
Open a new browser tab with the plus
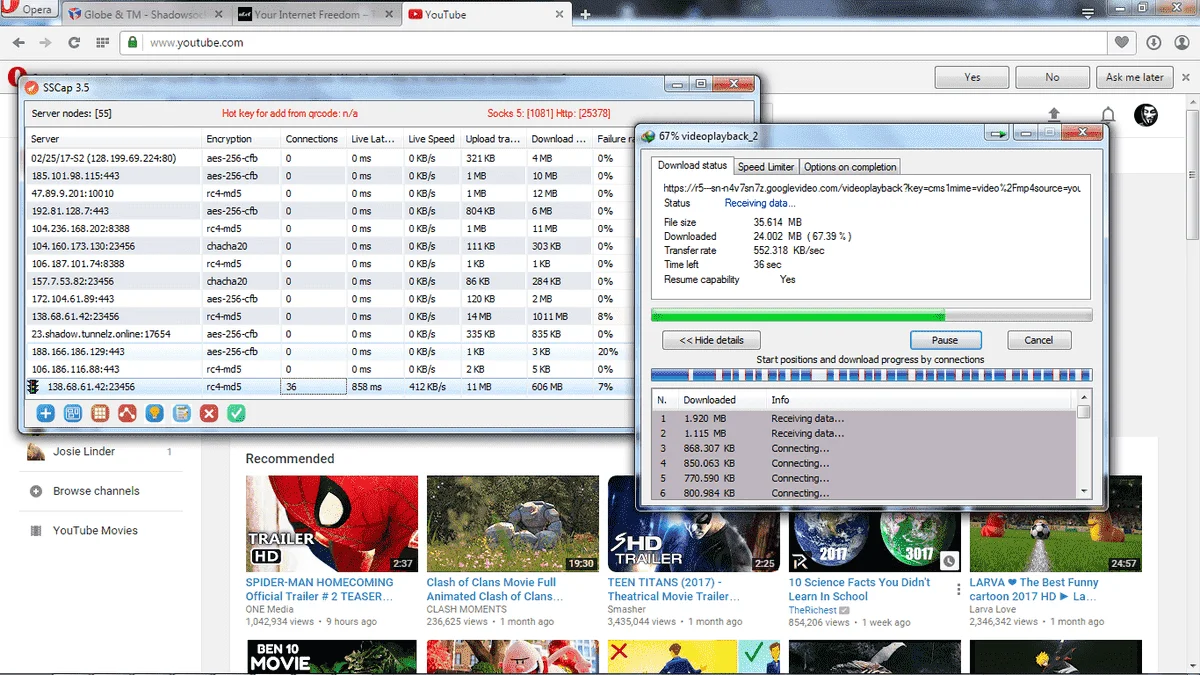click(586, 14)
